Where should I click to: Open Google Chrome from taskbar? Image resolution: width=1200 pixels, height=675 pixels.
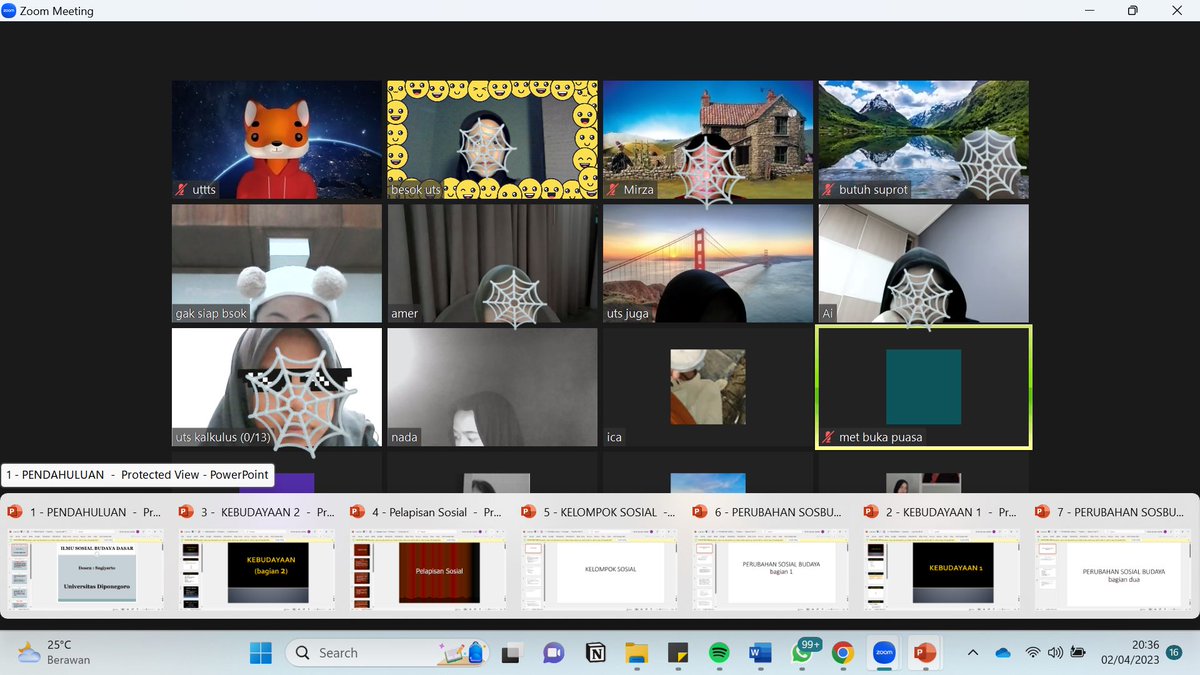tap(843, 653)
